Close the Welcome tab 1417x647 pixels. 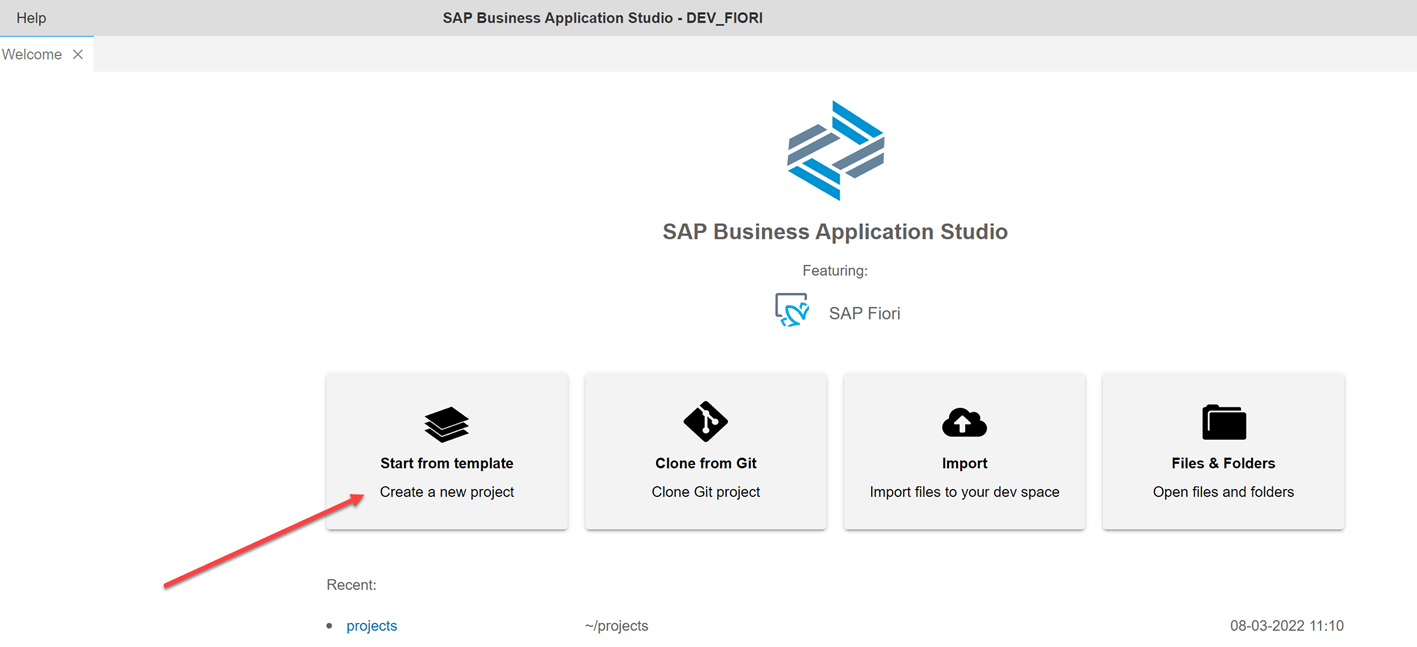tap(77, 54)
